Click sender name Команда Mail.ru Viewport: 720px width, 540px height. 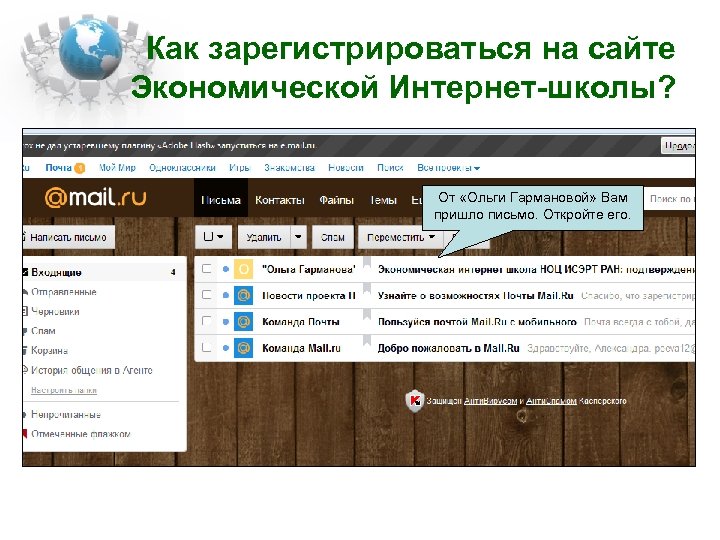(x=301, y=348)
